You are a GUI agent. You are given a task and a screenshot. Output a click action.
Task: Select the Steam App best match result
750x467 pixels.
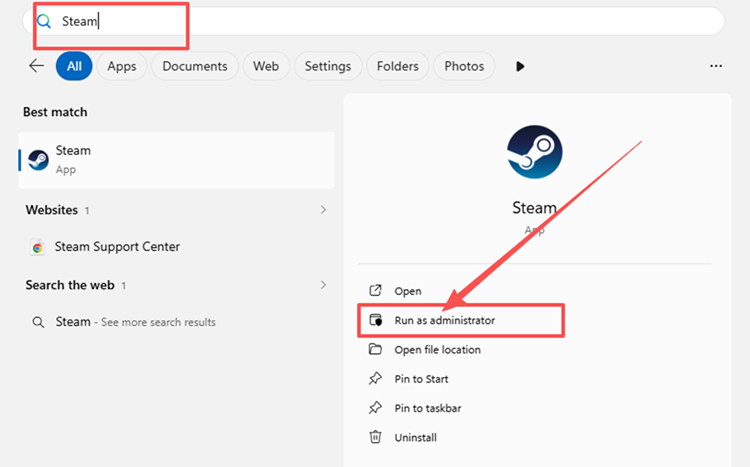[x=176, y=160]
